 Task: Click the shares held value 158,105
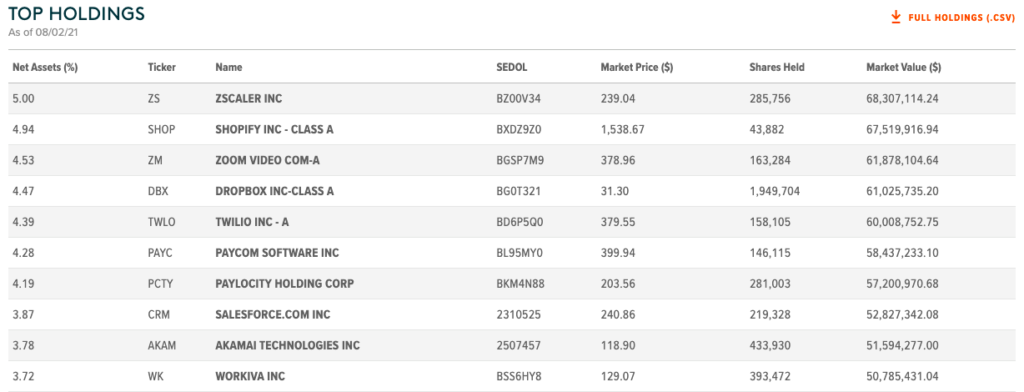pos(769,222)
